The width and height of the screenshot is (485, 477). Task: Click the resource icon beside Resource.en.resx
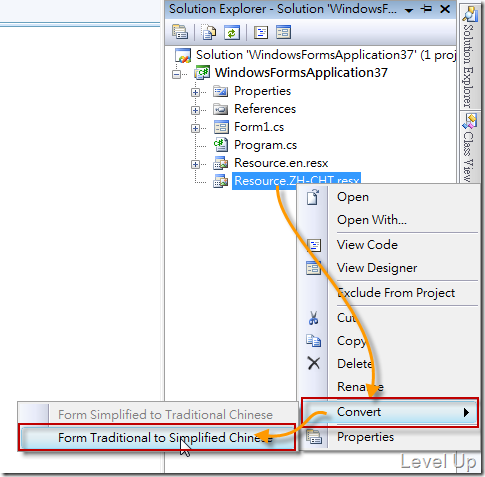(x=221, y=163)
